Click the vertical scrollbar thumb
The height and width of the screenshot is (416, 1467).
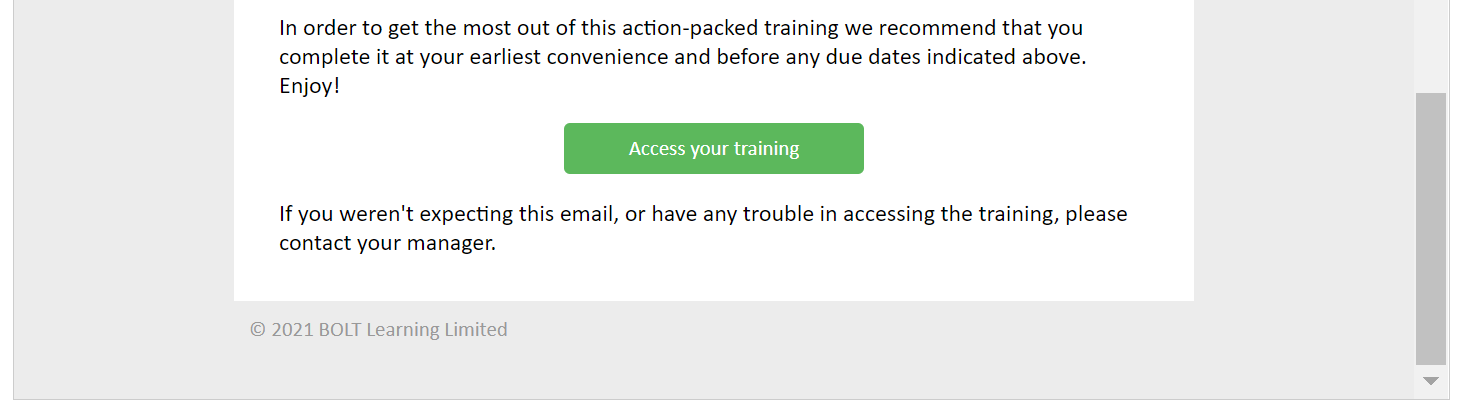click(1431, 228)
